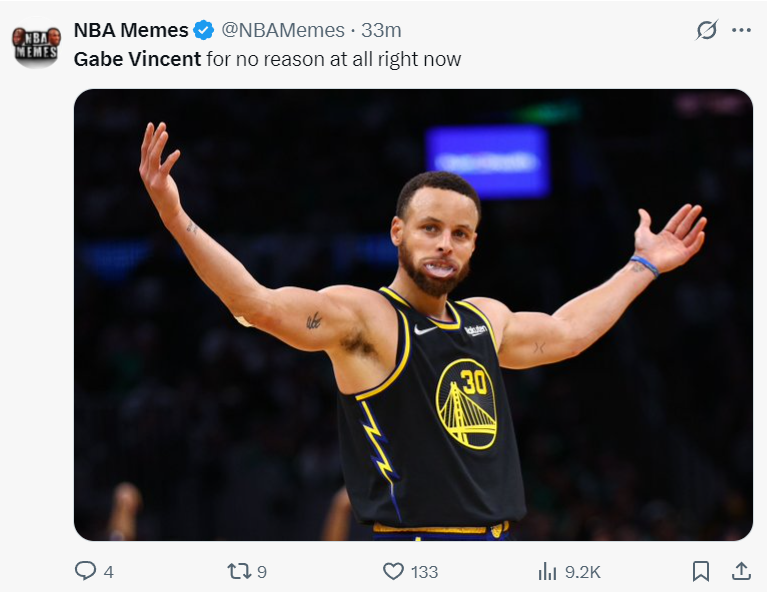The image size is (767, 592).
Task: Click the reply speech bubble icon
Action: pos(87,571)
